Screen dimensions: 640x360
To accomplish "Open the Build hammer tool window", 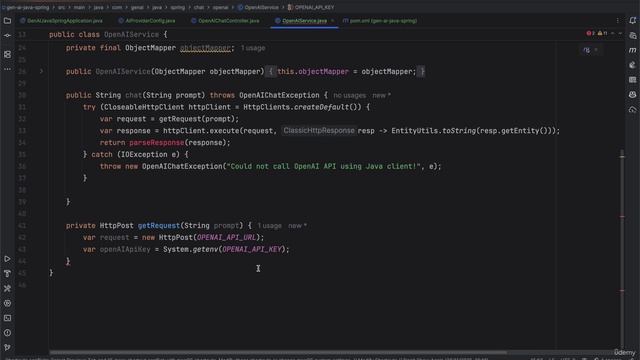I will coord(7,273).
